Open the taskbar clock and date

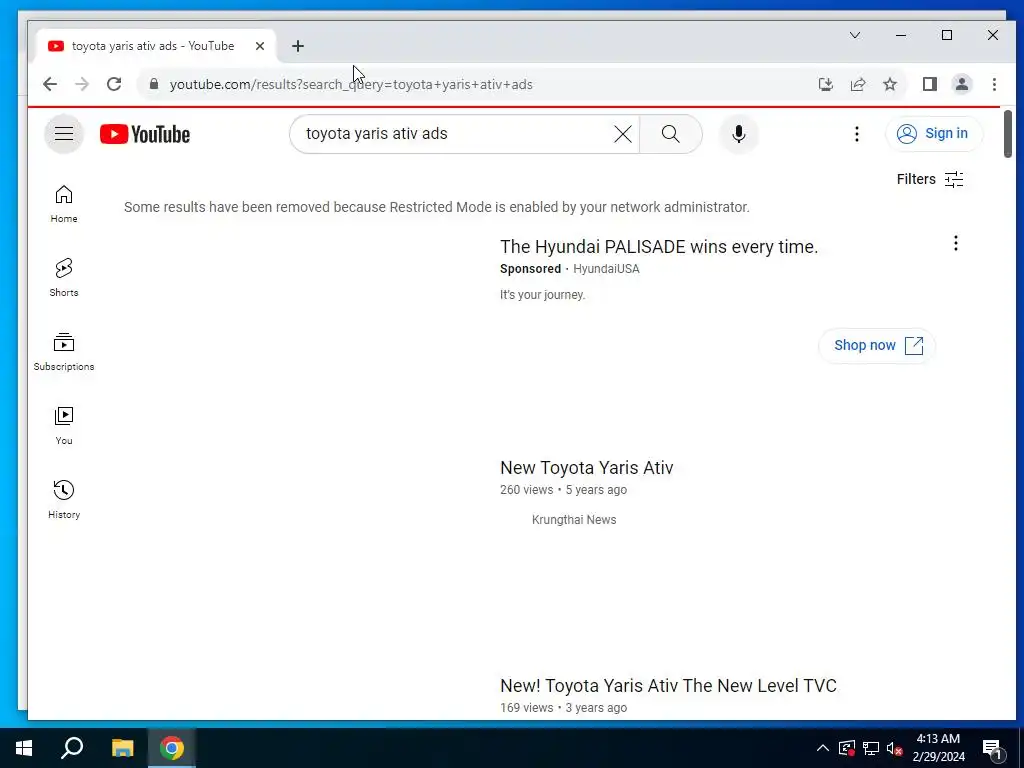938,748
